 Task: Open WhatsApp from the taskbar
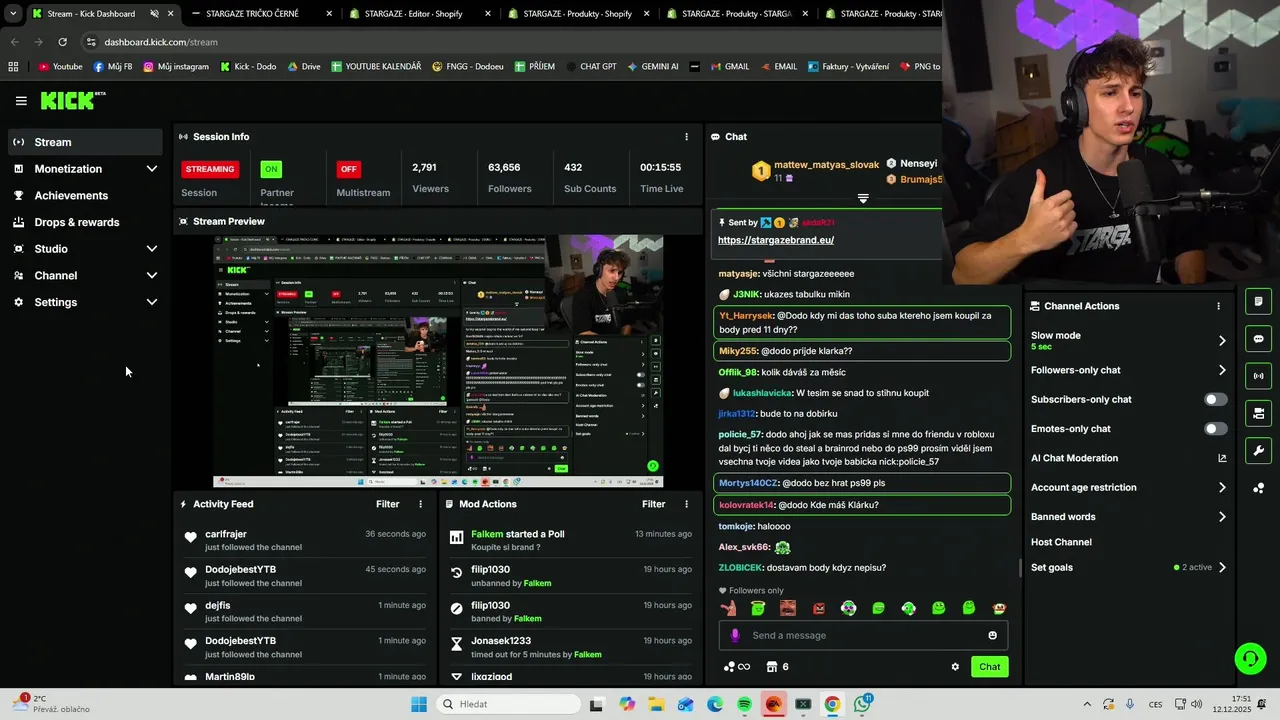coord(861,704)
